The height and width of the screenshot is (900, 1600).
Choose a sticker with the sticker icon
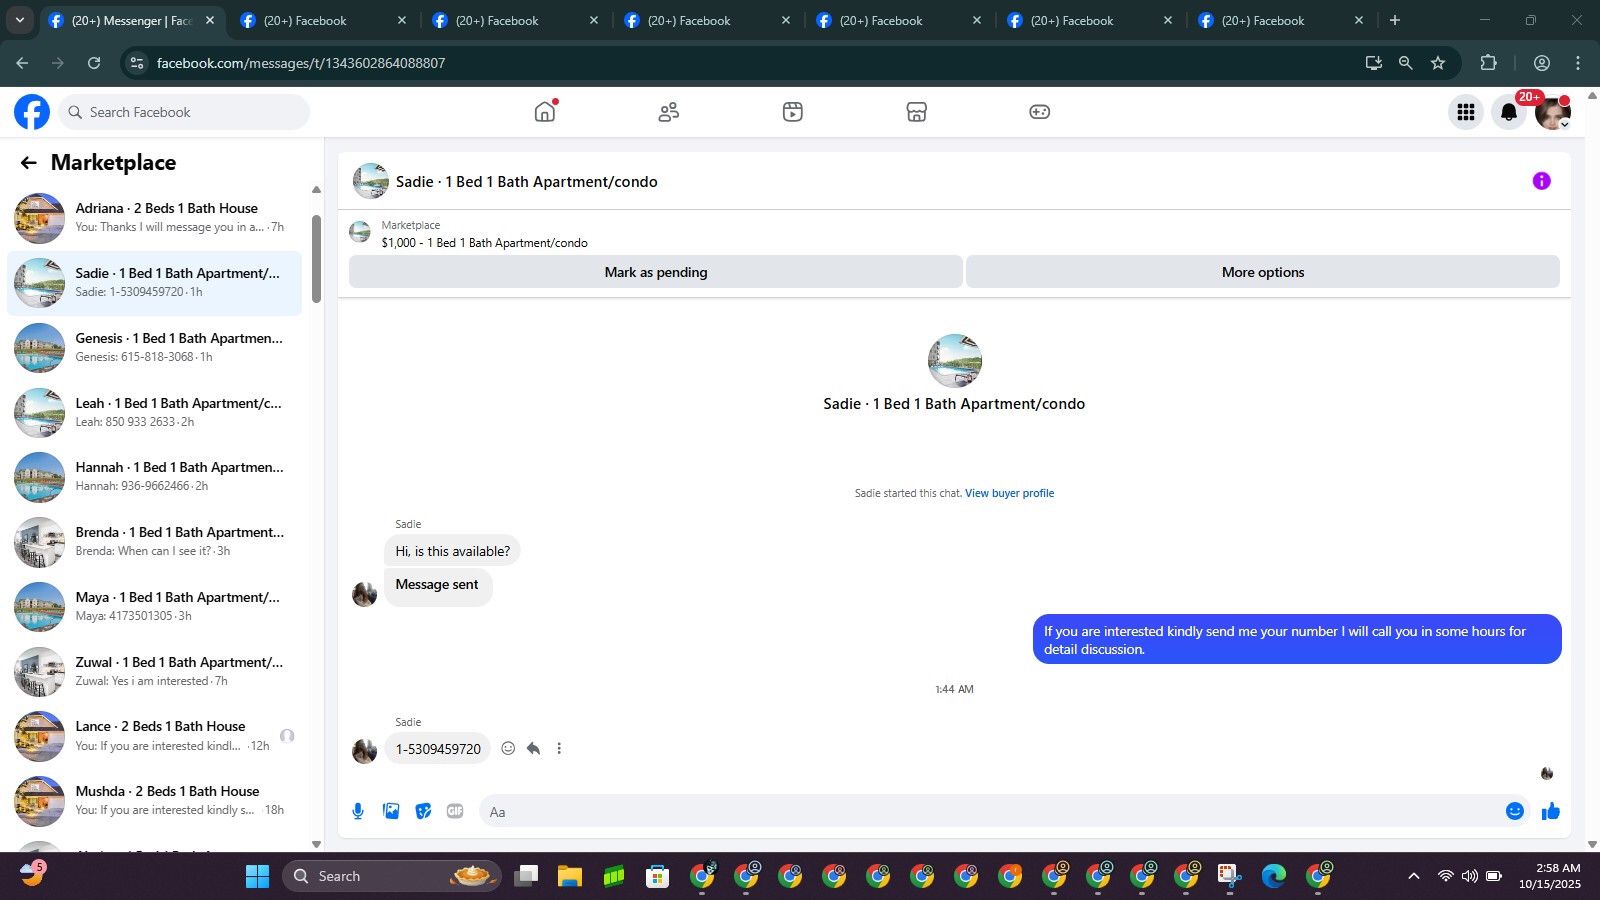point(423,811)
